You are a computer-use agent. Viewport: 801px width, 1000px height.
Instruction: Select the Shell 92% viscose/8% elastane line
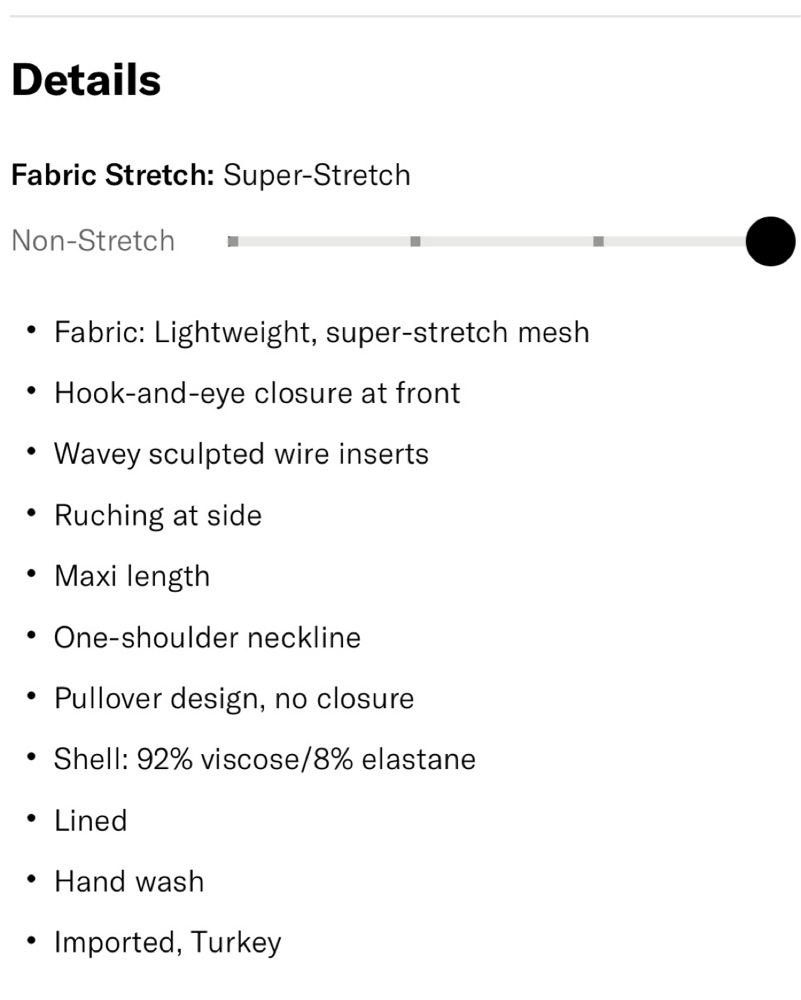pyautogui.click(x=264, y=760)
